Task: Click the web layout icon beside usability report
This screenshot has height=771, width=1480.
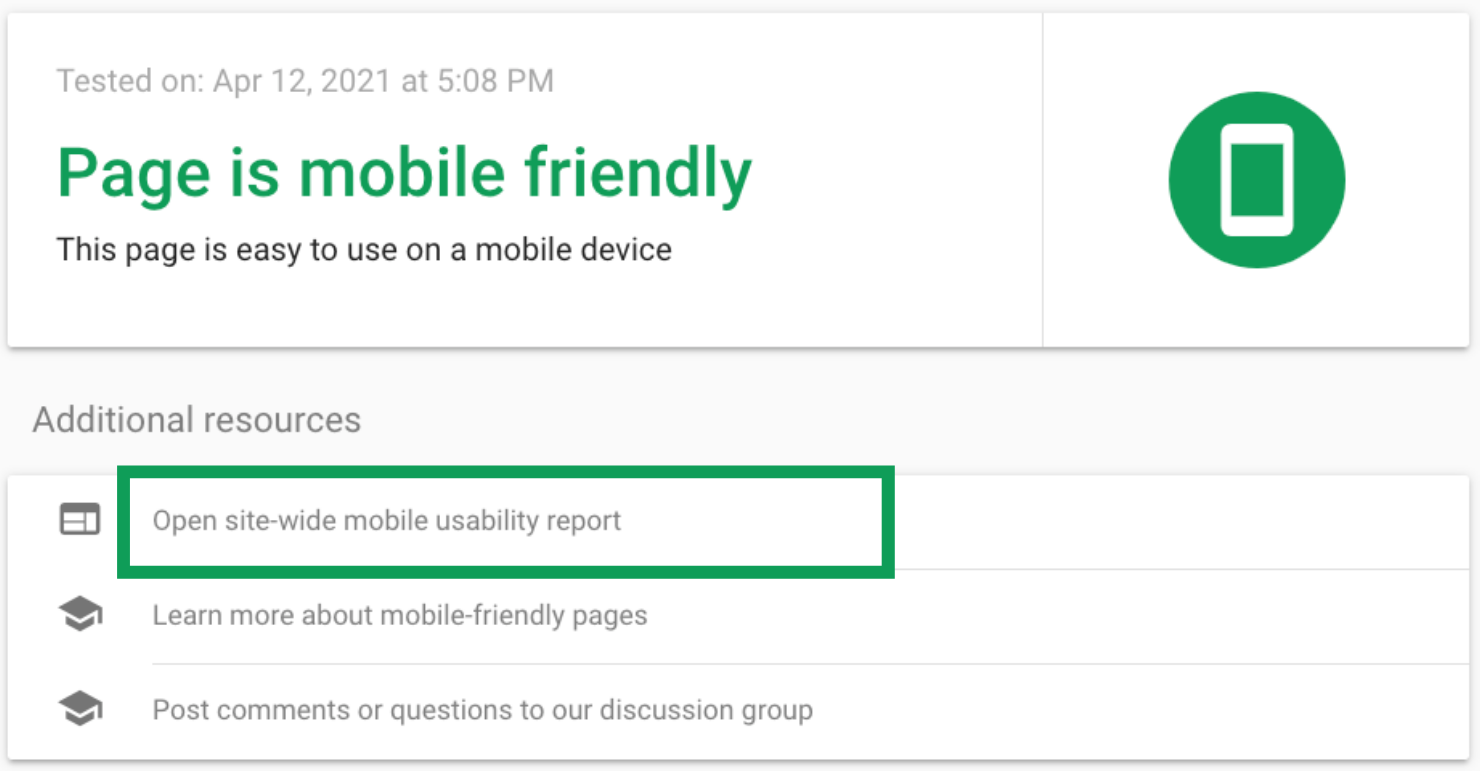Action: (80, 520)
